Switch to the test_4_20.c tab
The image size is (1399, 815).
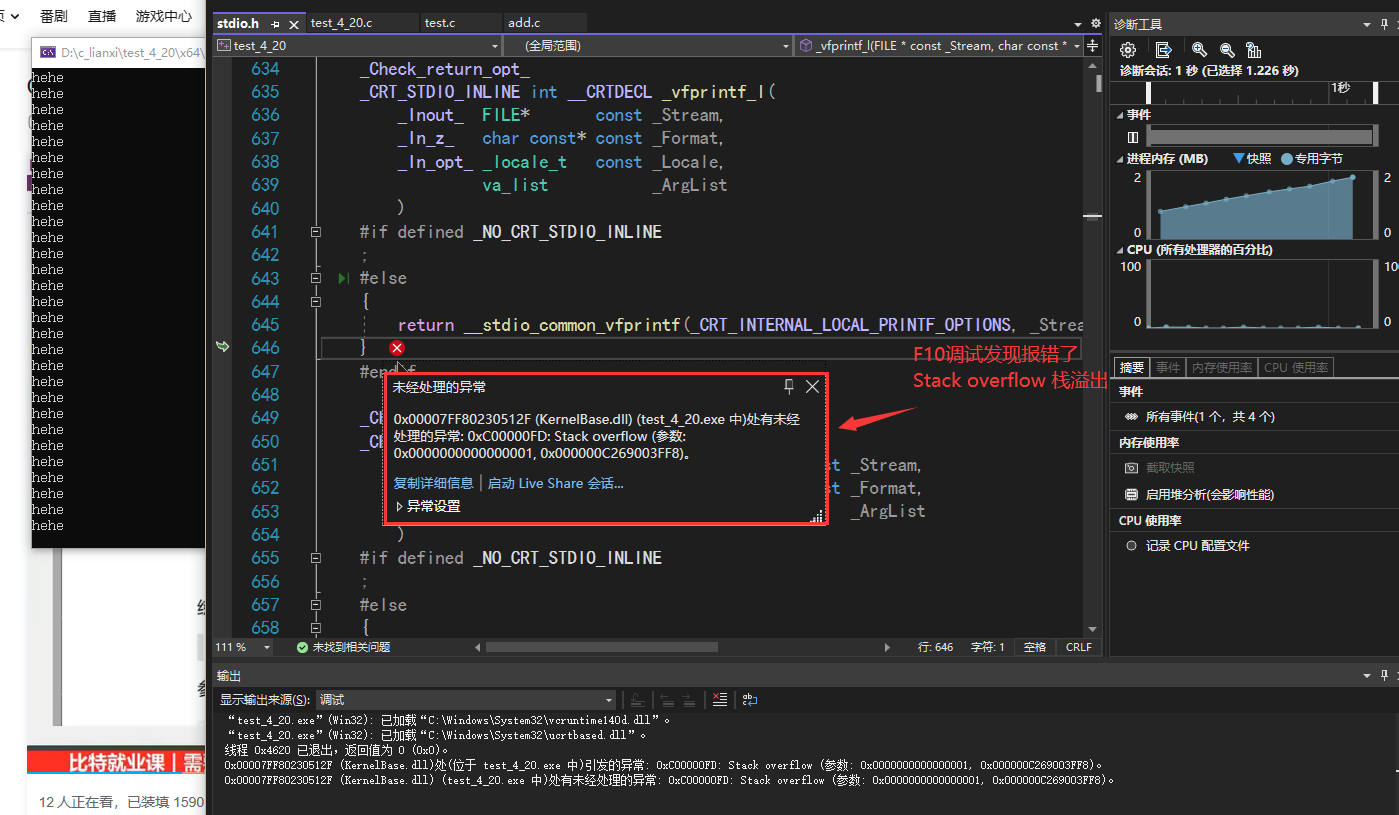coord(361,23)
